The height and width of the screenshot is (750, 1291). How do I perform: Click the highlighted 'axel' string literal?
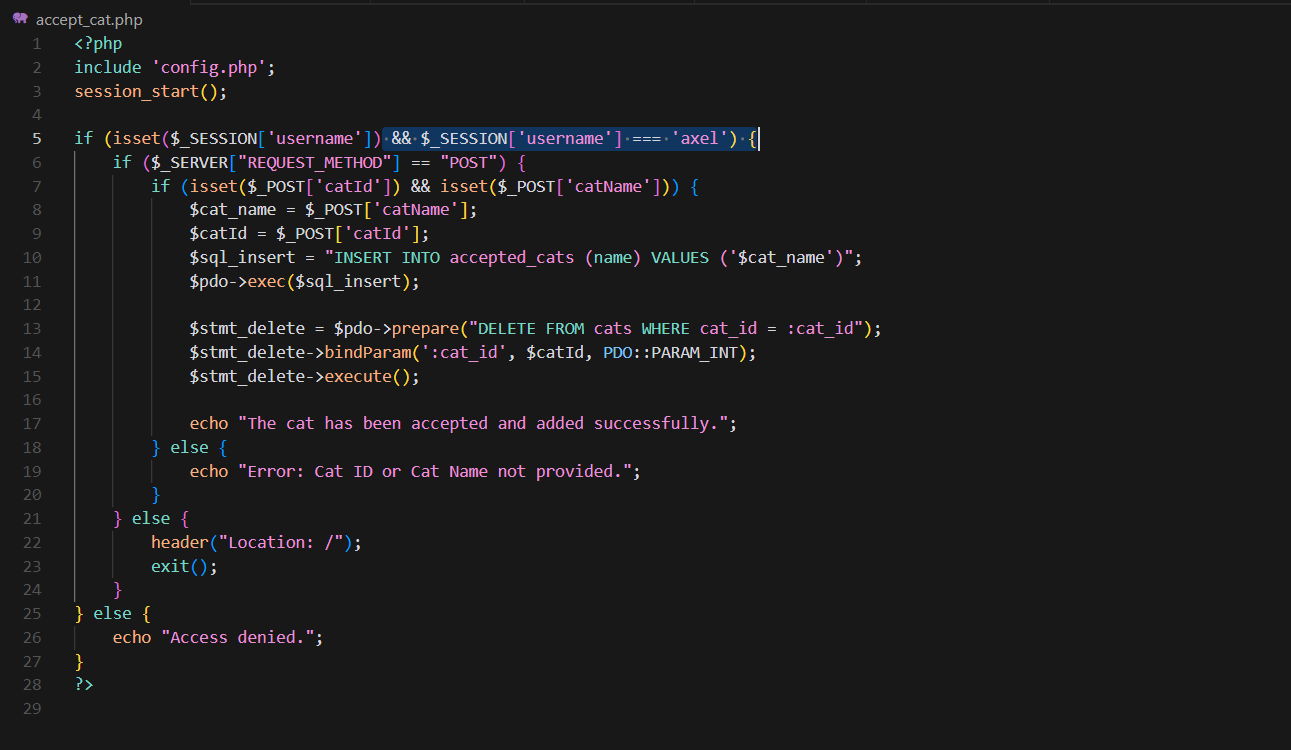(700, 139)
